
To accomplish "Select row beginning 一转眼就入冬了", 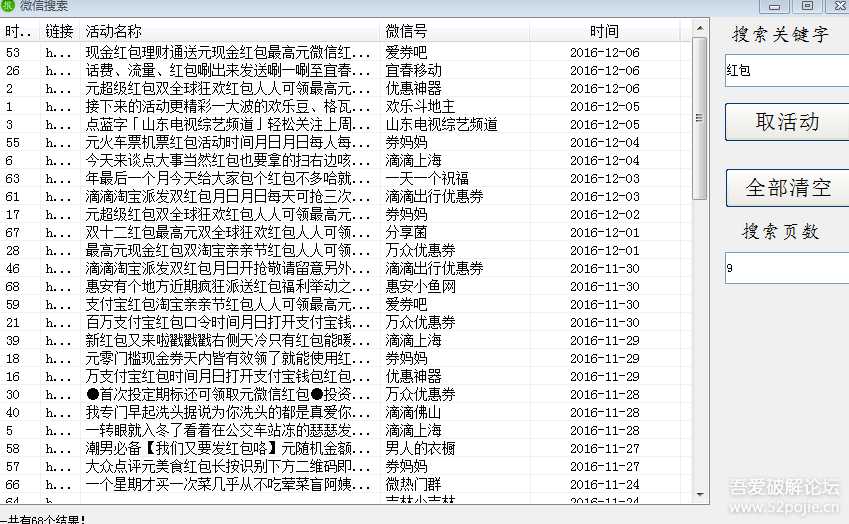I will point(347,430).
